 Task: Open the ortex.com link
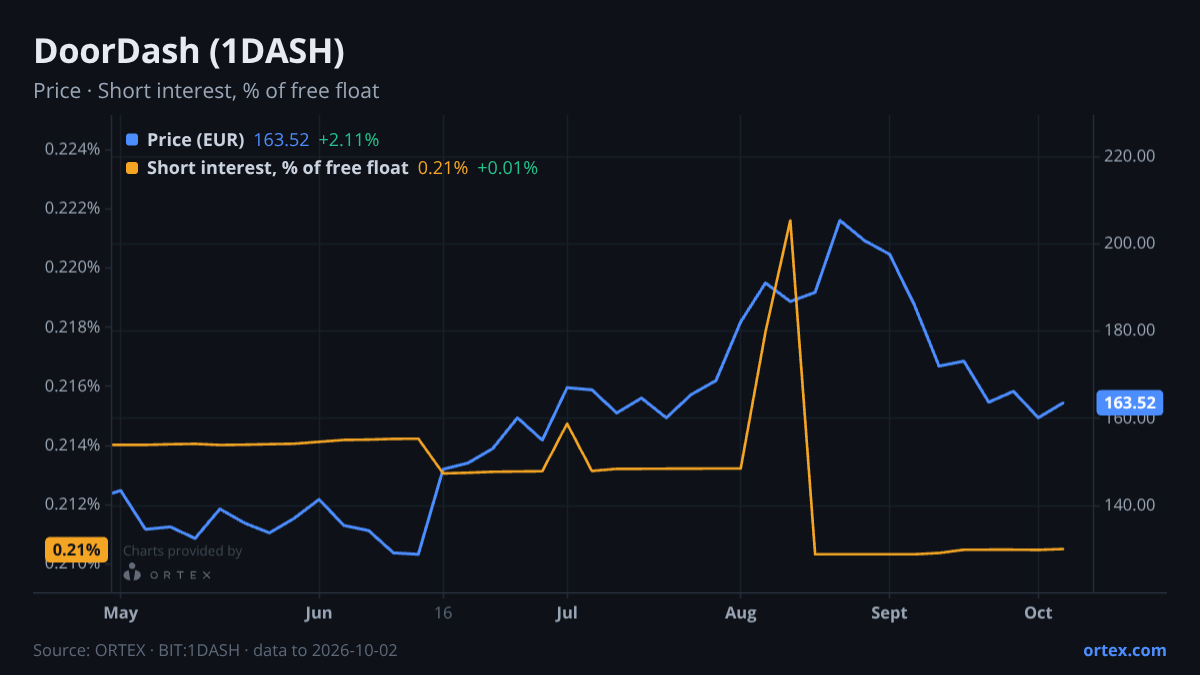pyautogui.click(x=1124, y=650)
